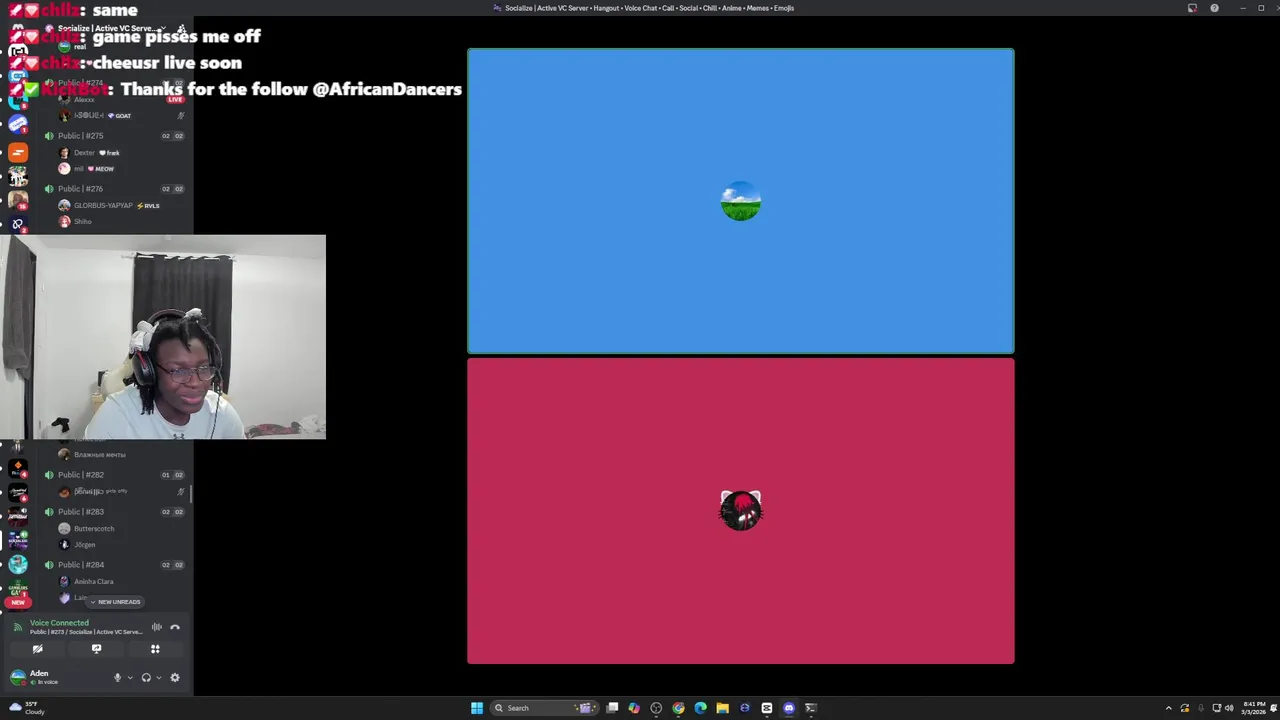Open Microsoft Edge from the taskbar

(700, 708)
